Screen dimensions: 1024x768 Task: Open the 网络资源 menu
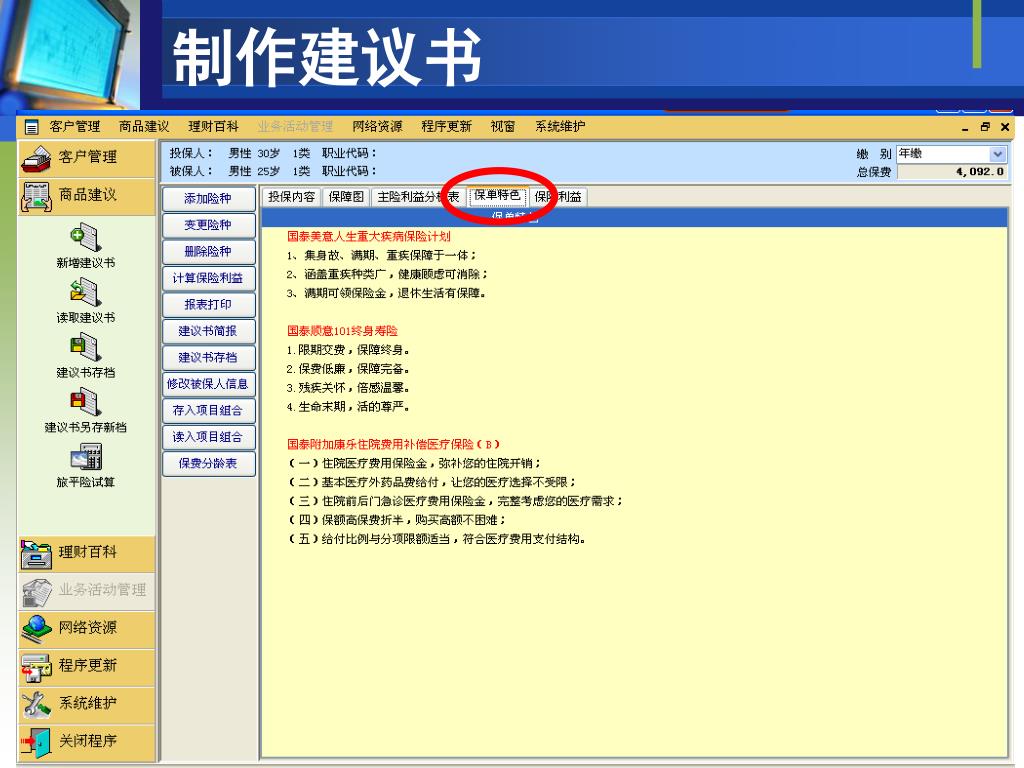377,127
